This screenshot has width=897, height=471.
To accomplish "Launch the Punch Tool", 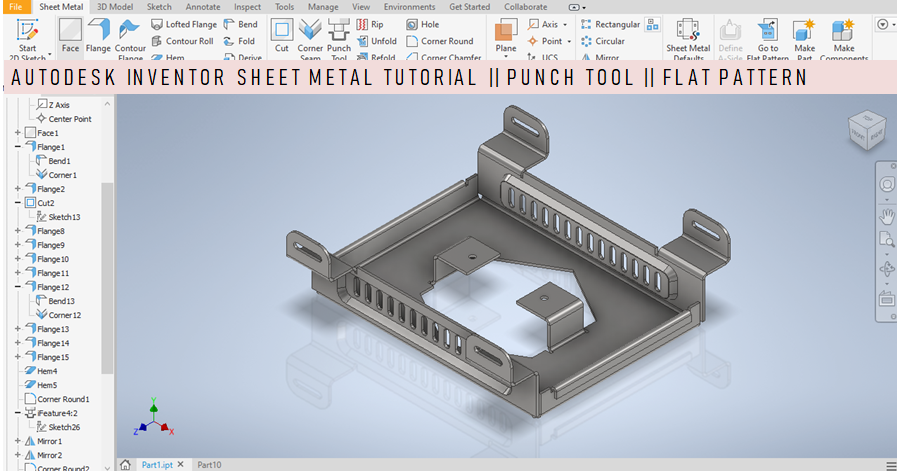I will 339,38.
